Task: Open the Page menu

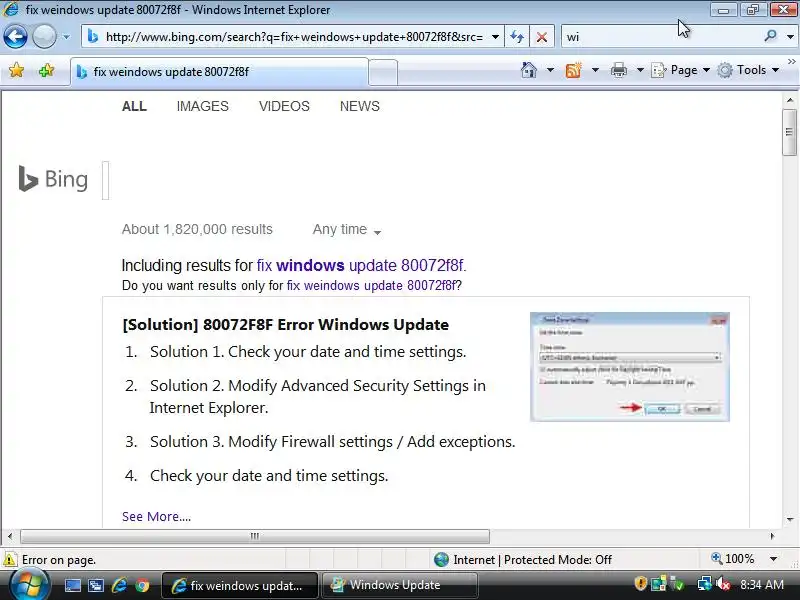Action: (x=681, y=70)
